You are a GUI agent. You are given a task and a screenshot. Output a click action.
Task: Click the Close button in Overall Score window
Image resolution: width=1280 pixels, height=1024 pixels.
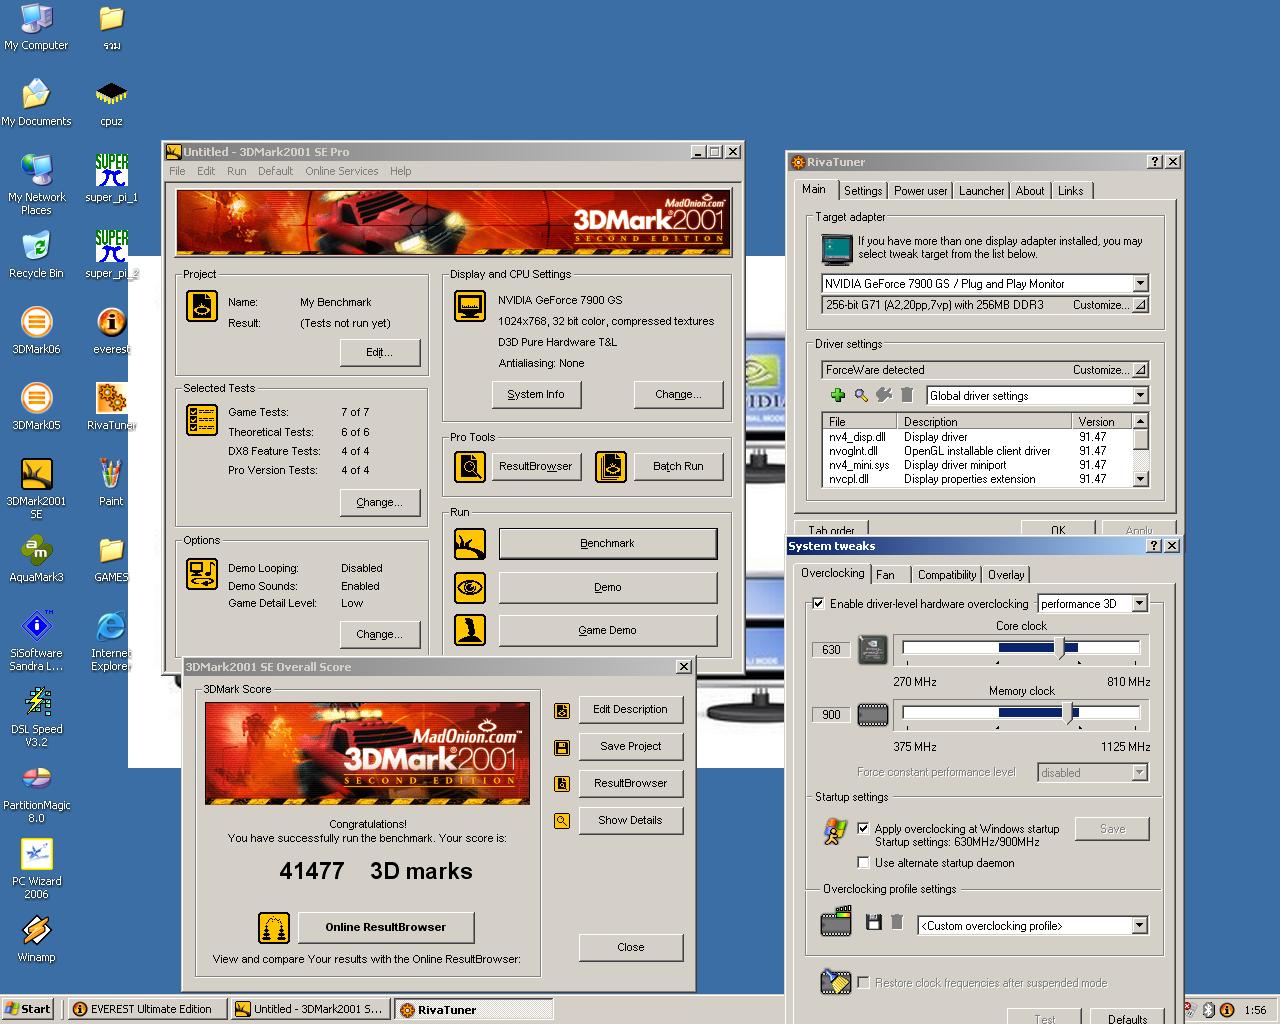pos(630,947)
